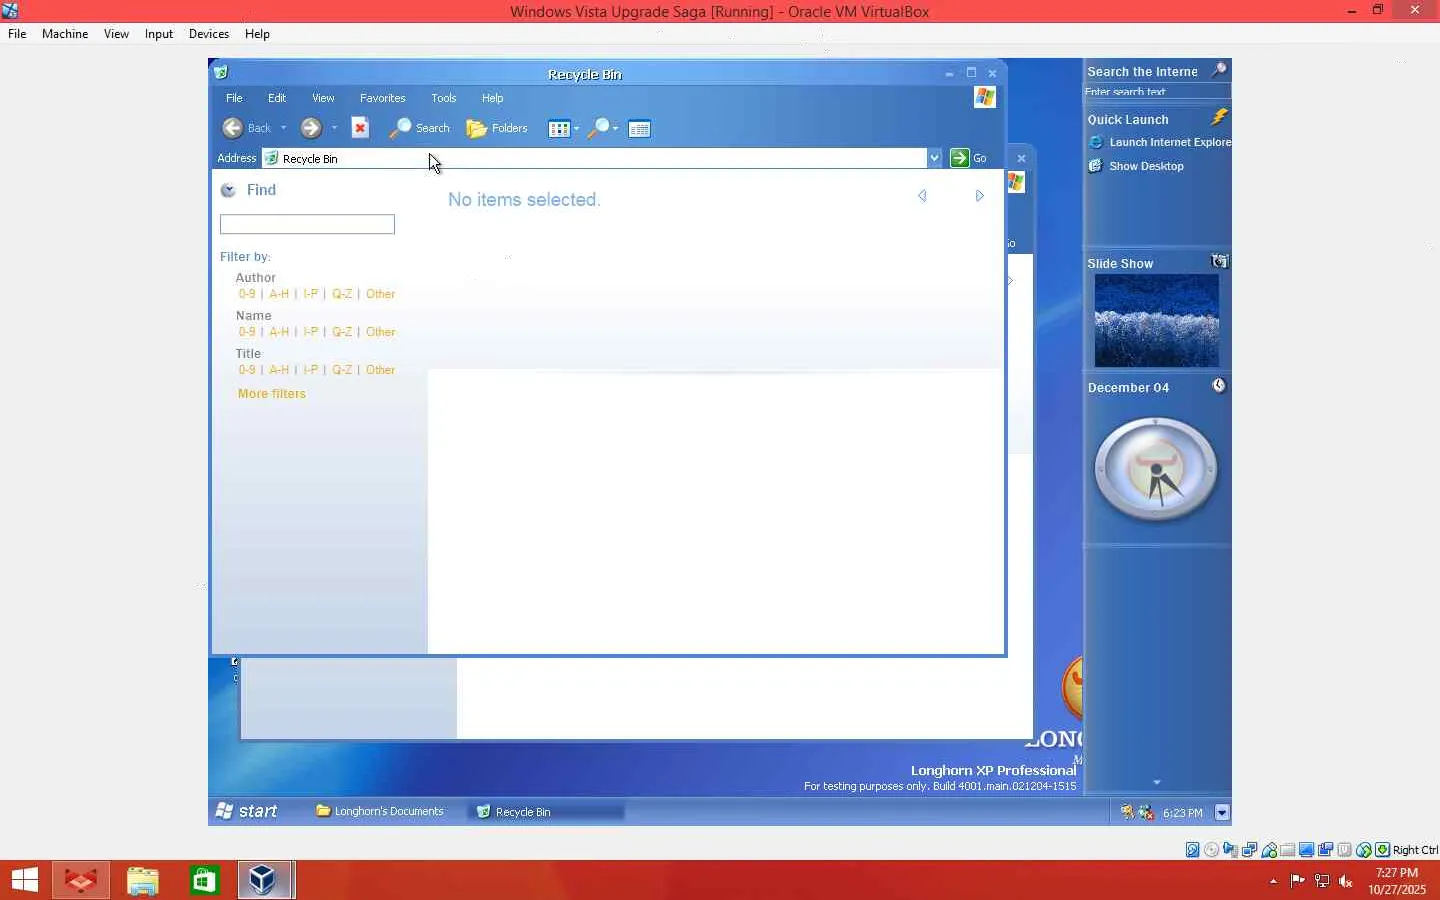Click the Views grid icon in the toolbar
1440x900 pixels.
tap(559, 128)
